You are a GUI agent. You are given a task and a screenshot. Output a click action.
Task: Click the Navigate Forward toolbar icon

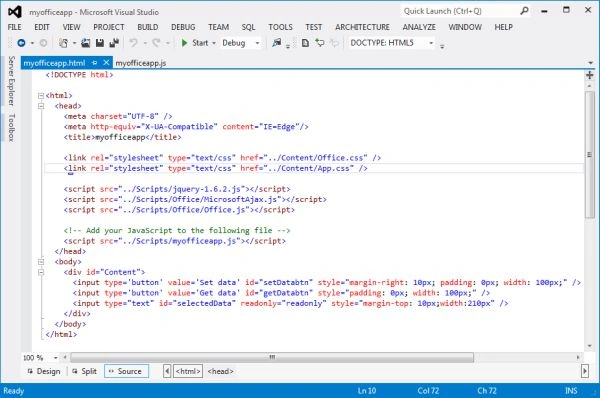43,43
